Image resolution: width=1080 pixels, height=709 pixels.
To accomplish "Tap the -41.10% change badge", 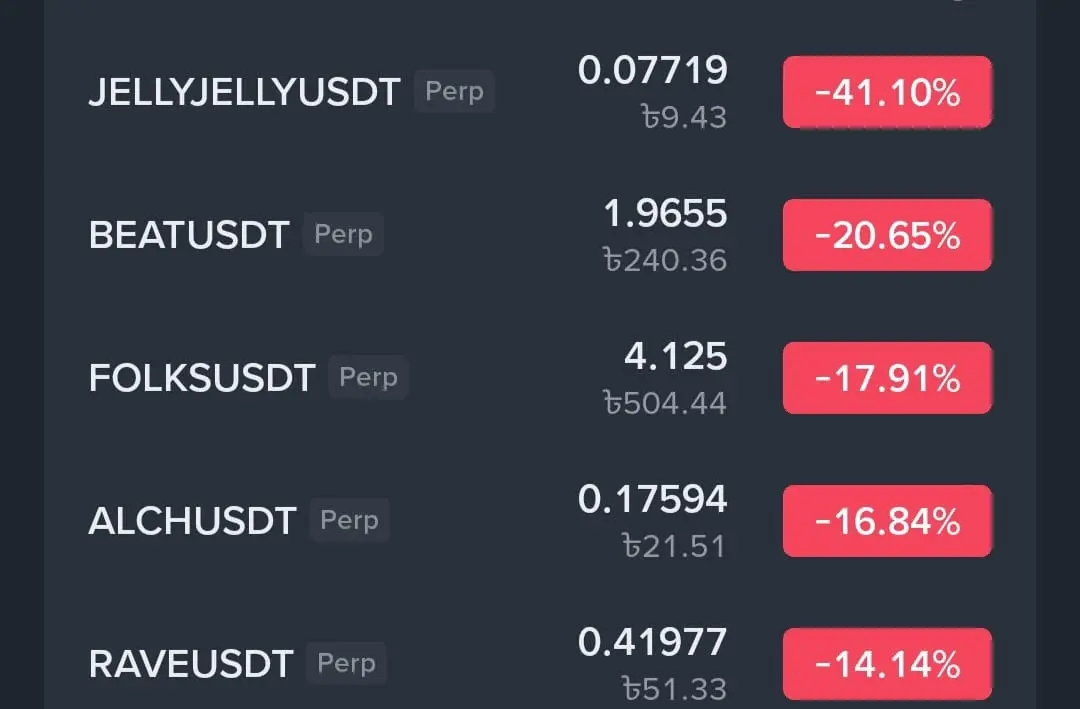I will point(887,93).
